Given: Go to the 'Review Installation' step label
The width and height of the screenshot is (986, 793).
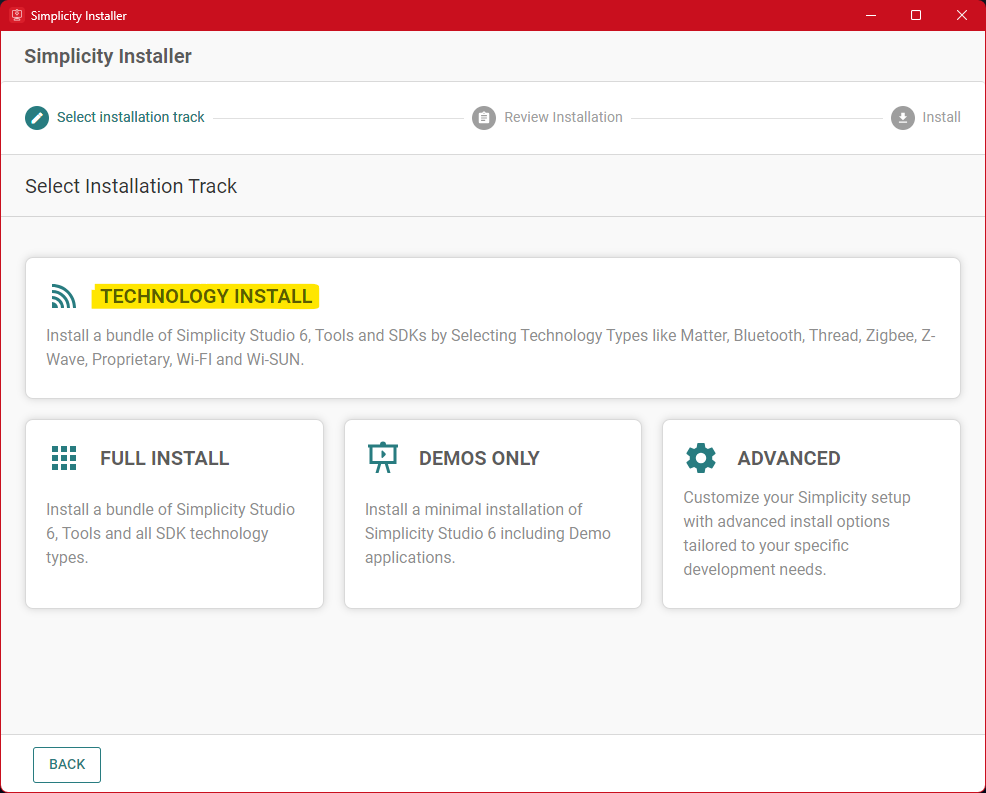Looking at the screenshot, I should point(563,117).
